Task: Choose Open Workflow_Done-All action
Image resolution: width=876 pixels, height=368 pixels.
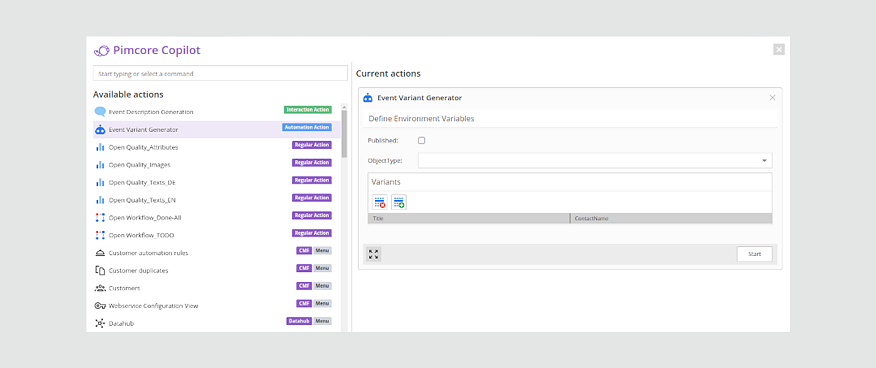Action: (x=217, y=218)
